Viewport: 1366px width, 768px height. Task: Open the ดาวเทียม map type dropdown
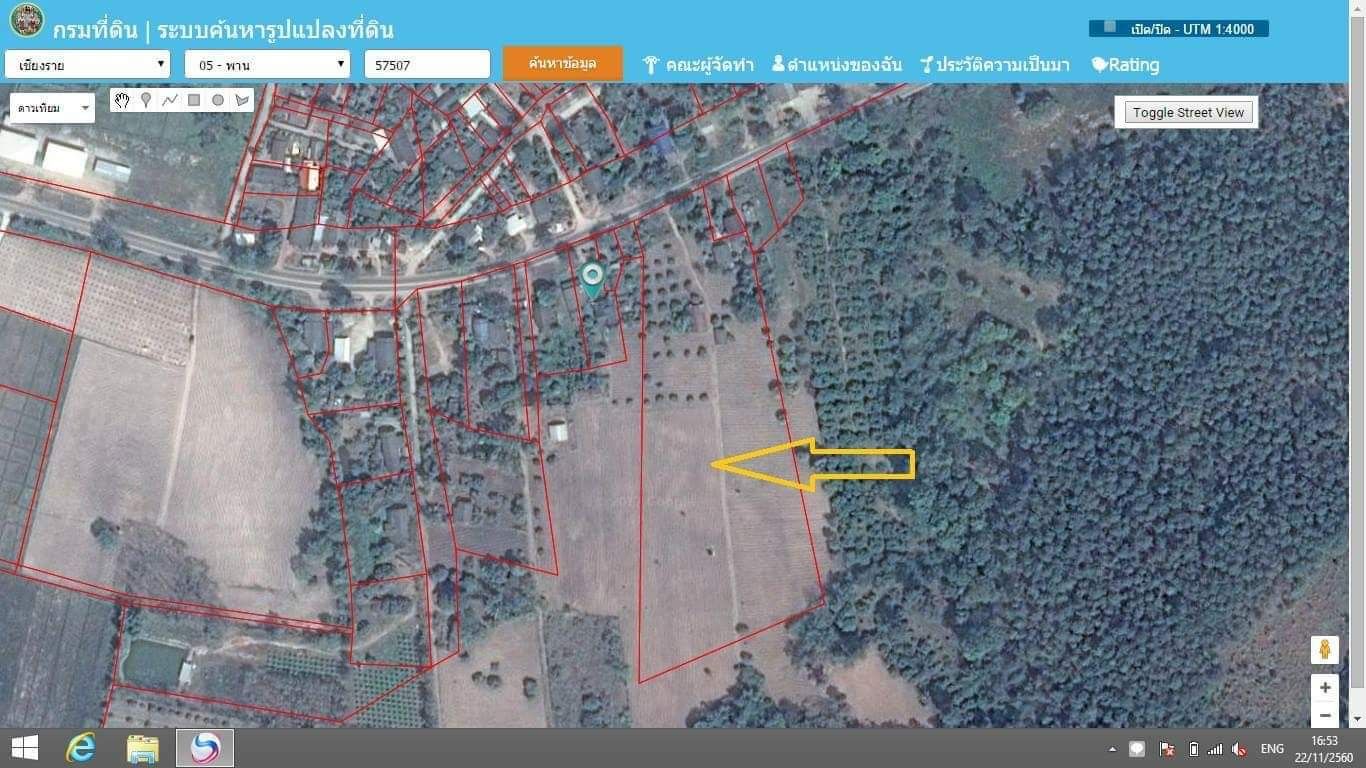pyautogui.click(x=52, y=108)
